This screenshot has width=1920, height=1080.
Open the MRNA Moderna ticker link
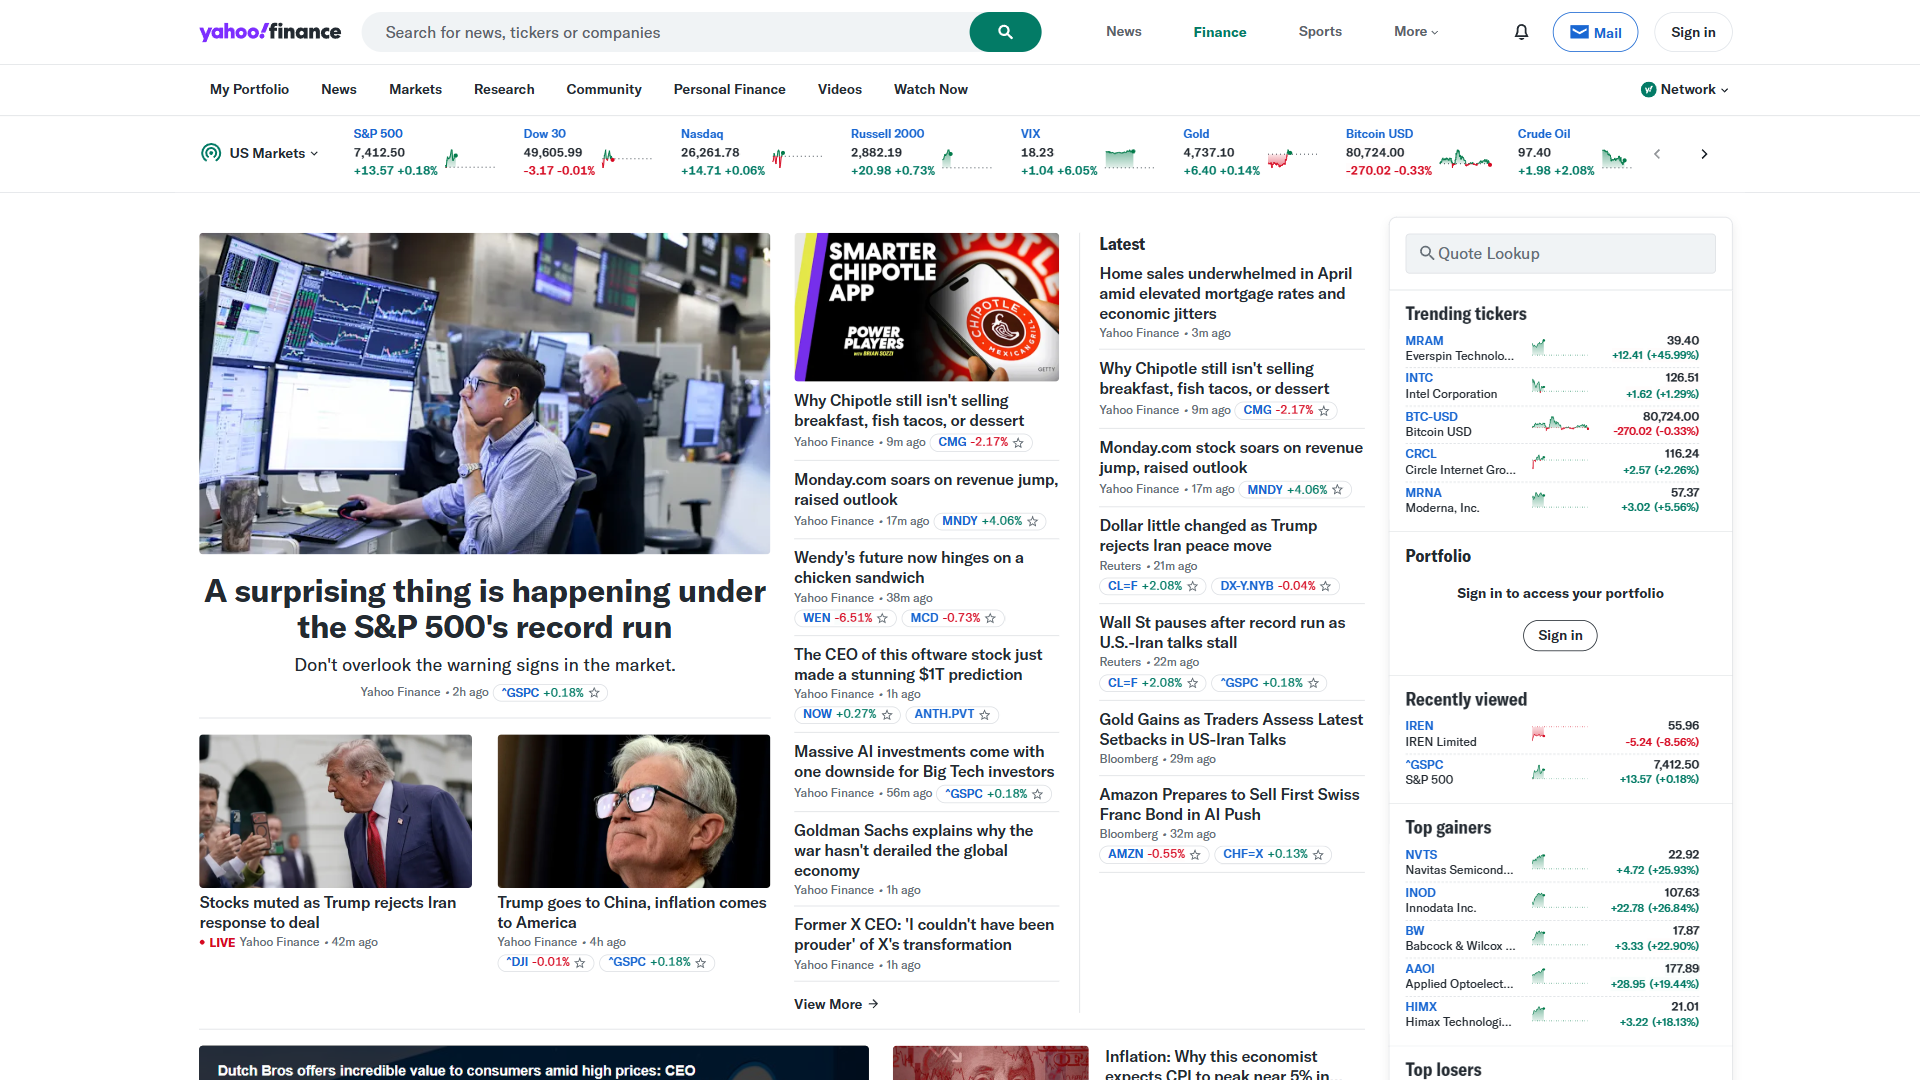[1423, 493]
